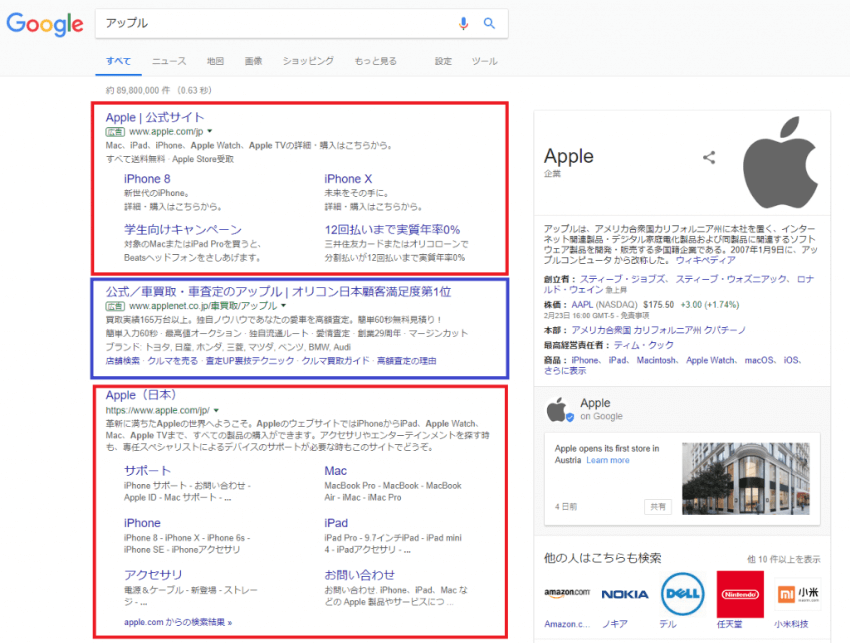850x643 pixels.
Task: Open the ツール search tools
Action: click(x=484, y=61)
